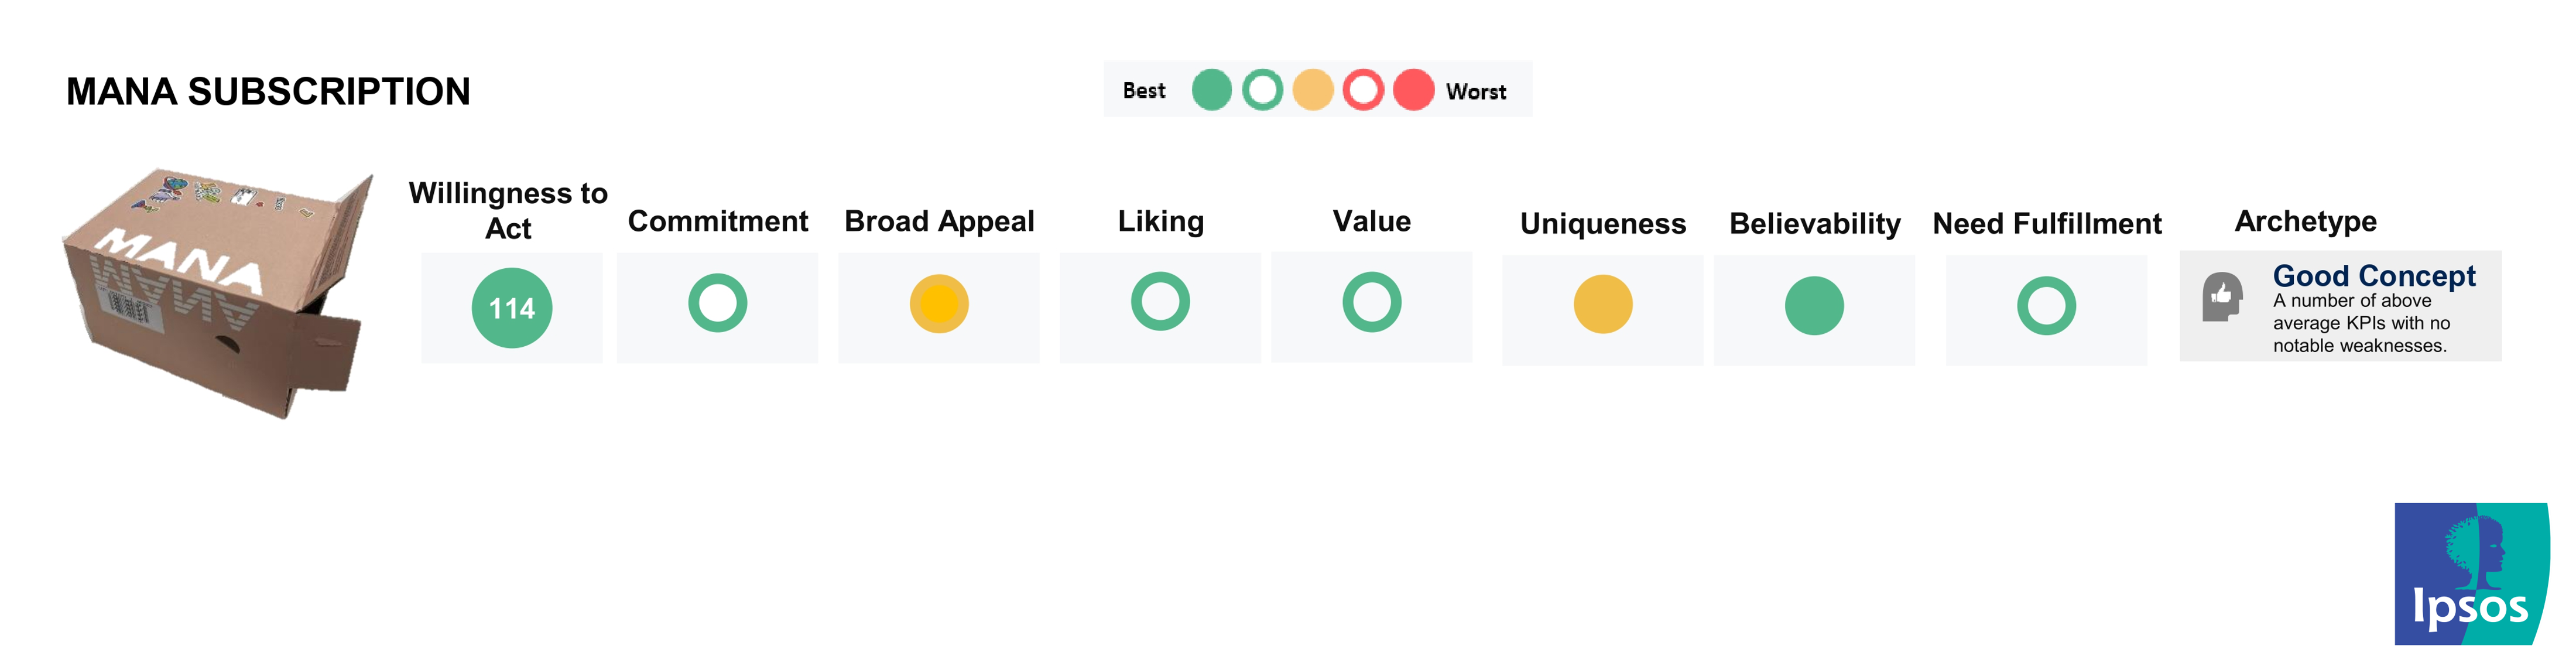The width and height of the screenshot is (2576, 649).
Task: Click the Willingness to Act header label
Action: point(508,210)
